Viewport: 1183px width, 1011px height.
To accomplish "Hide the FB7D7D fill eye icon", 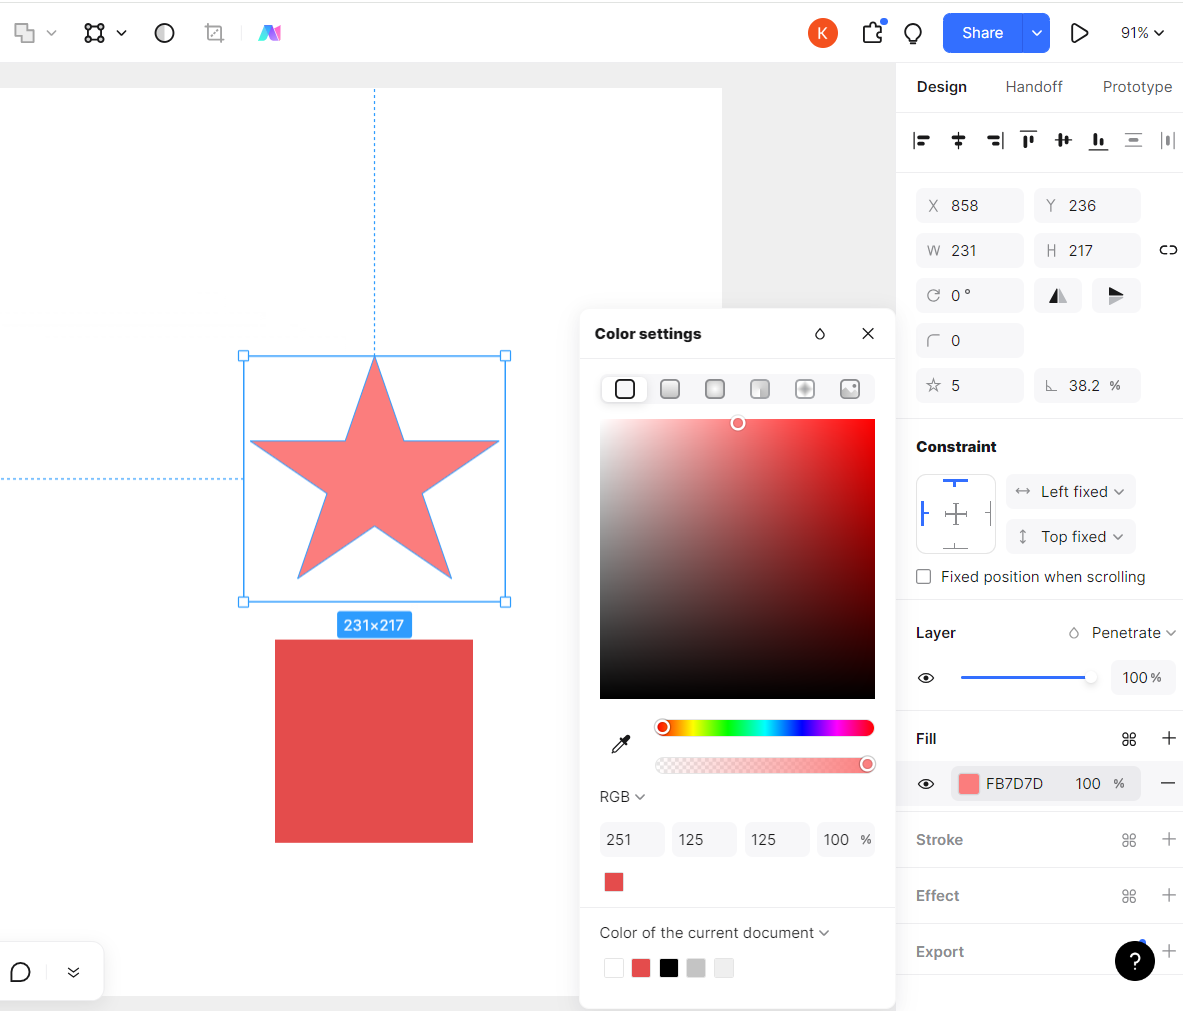I will [926, 784].
